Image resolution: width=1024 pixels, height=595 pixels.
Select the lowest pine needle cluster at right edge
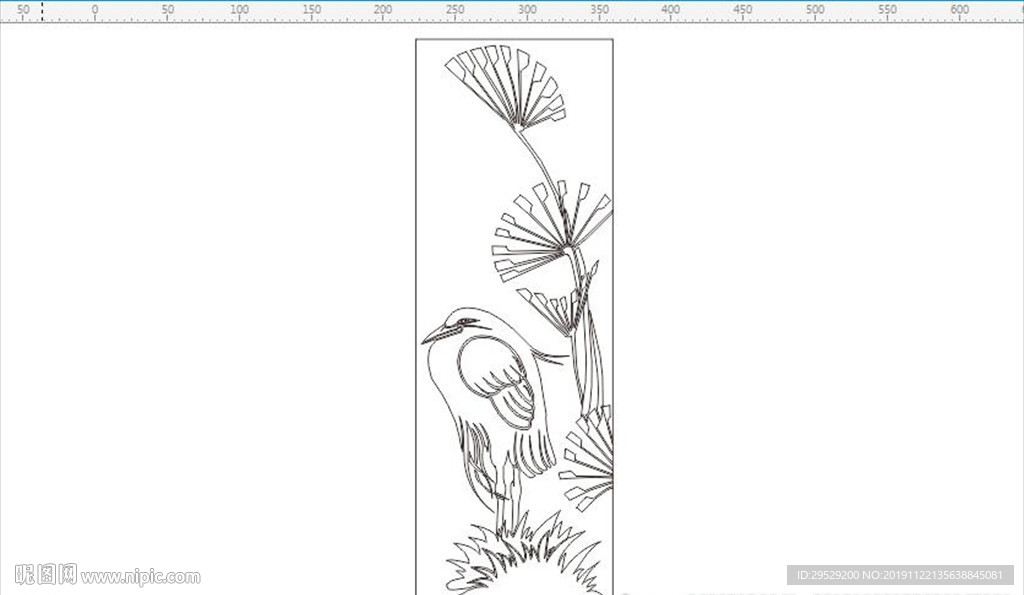point(586,457)
